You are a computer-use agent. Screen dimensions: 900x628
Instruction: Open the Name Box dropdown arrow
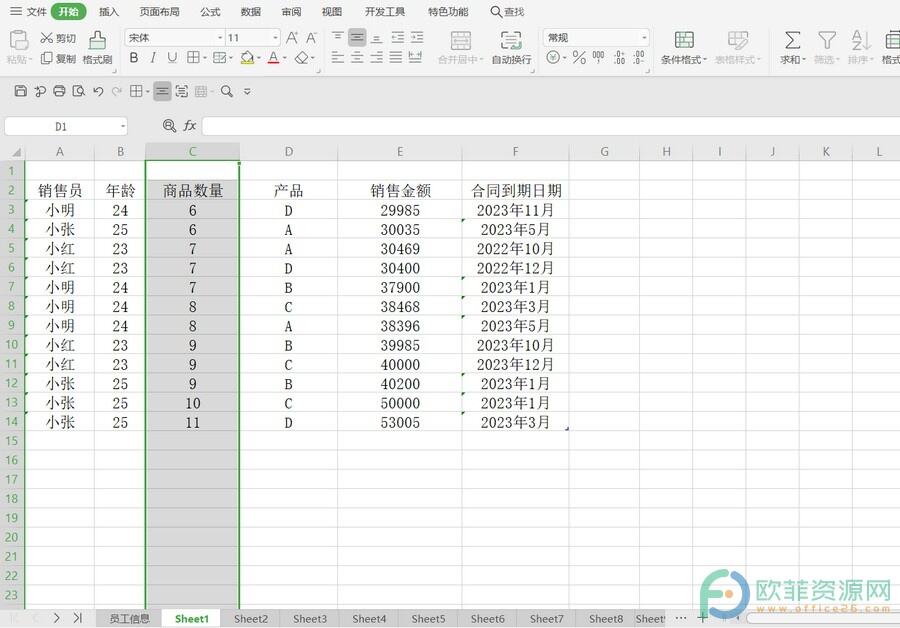click(122, 126)
